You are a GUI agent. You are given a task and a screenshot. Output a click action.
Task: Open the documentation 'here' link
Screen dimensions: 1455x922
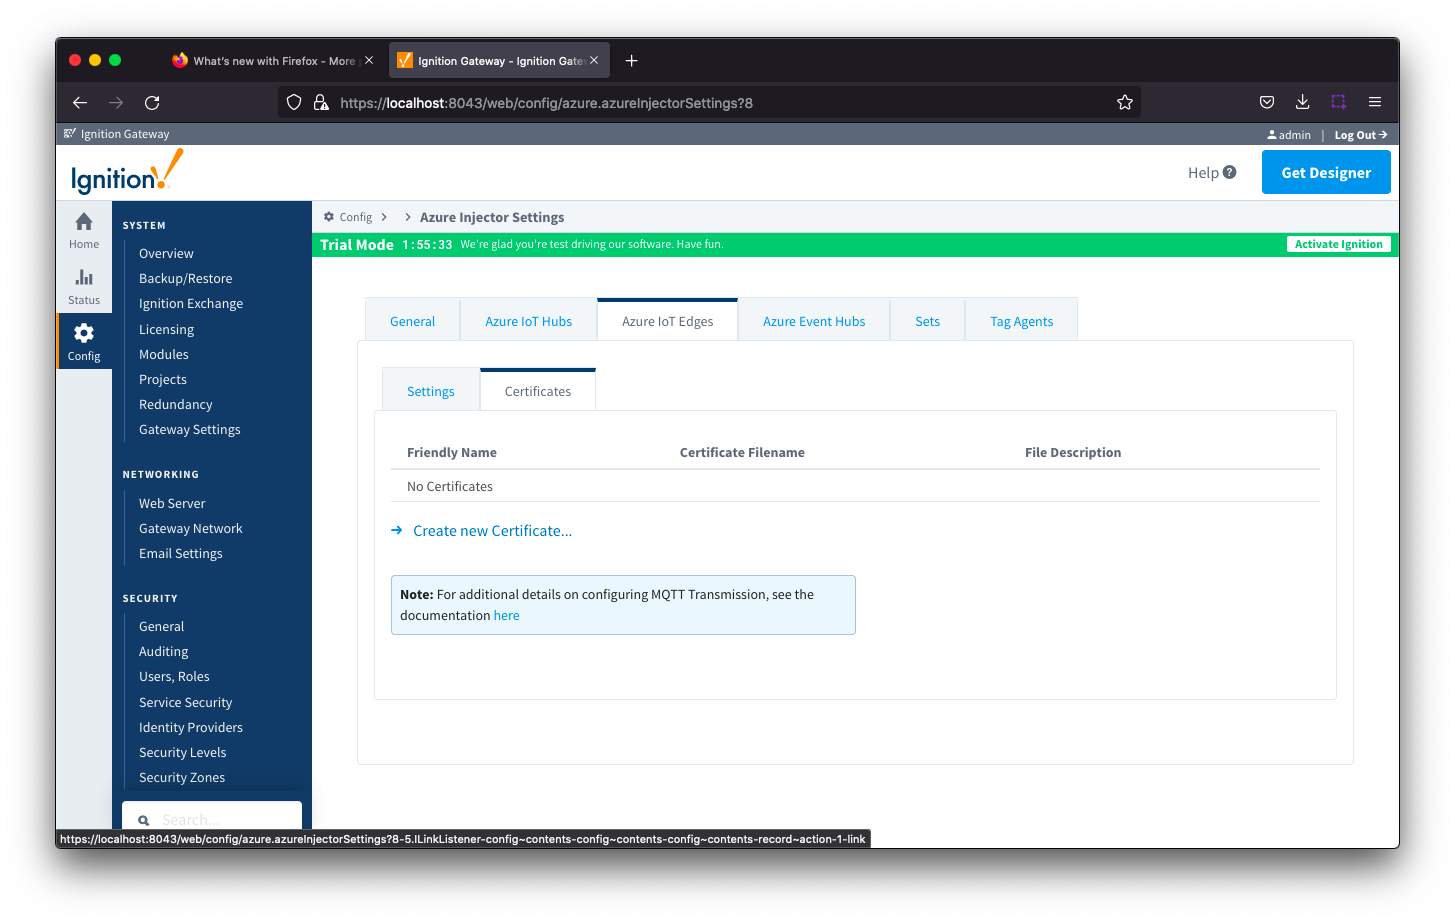click(x=506, y=615)
